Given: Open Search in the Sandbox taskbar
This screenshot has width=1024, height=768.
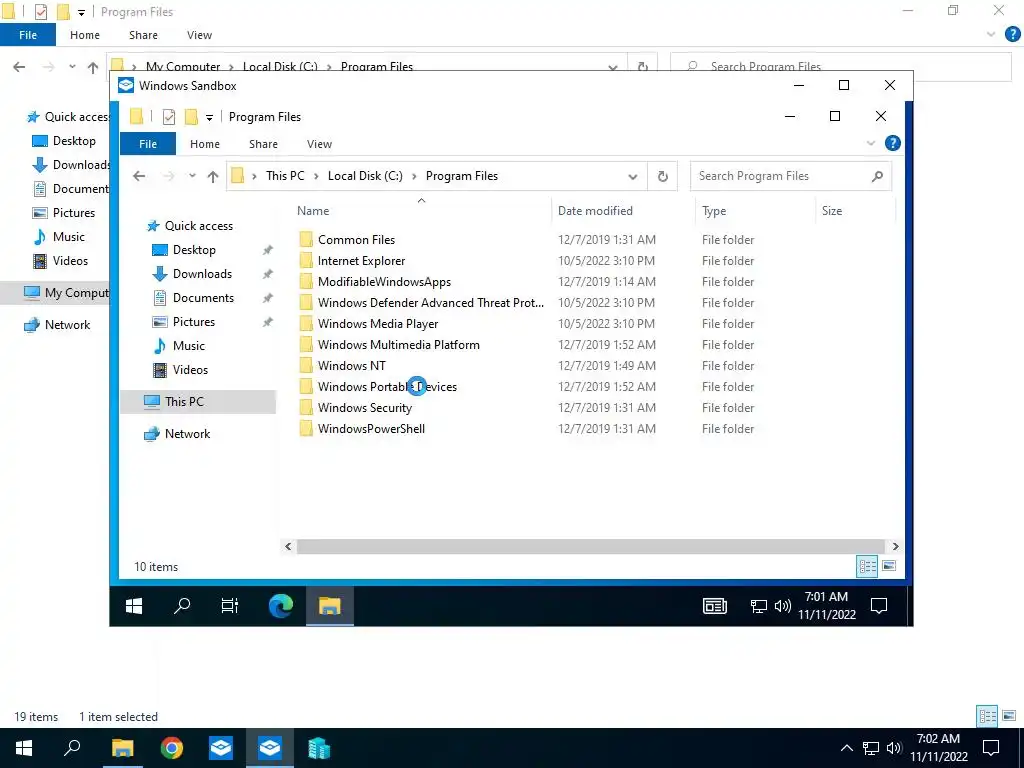Looking at the screenshot, I should (x=182, y=606).
